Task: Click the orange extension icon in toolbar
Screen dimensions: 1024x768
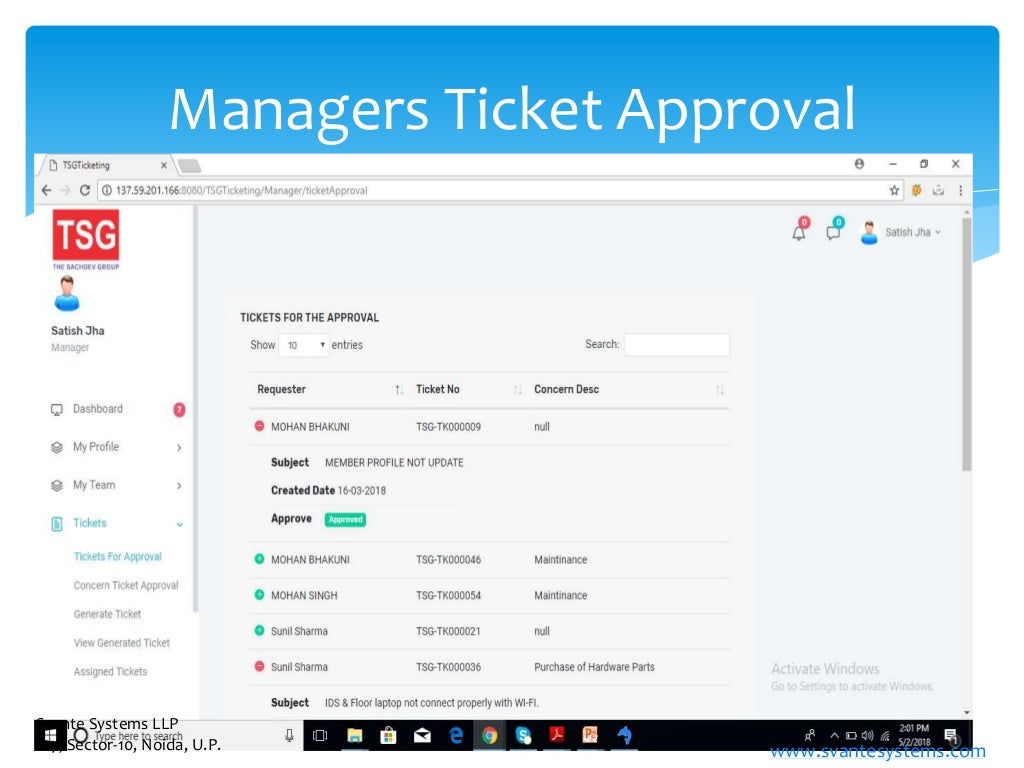Action: [916, 190]
